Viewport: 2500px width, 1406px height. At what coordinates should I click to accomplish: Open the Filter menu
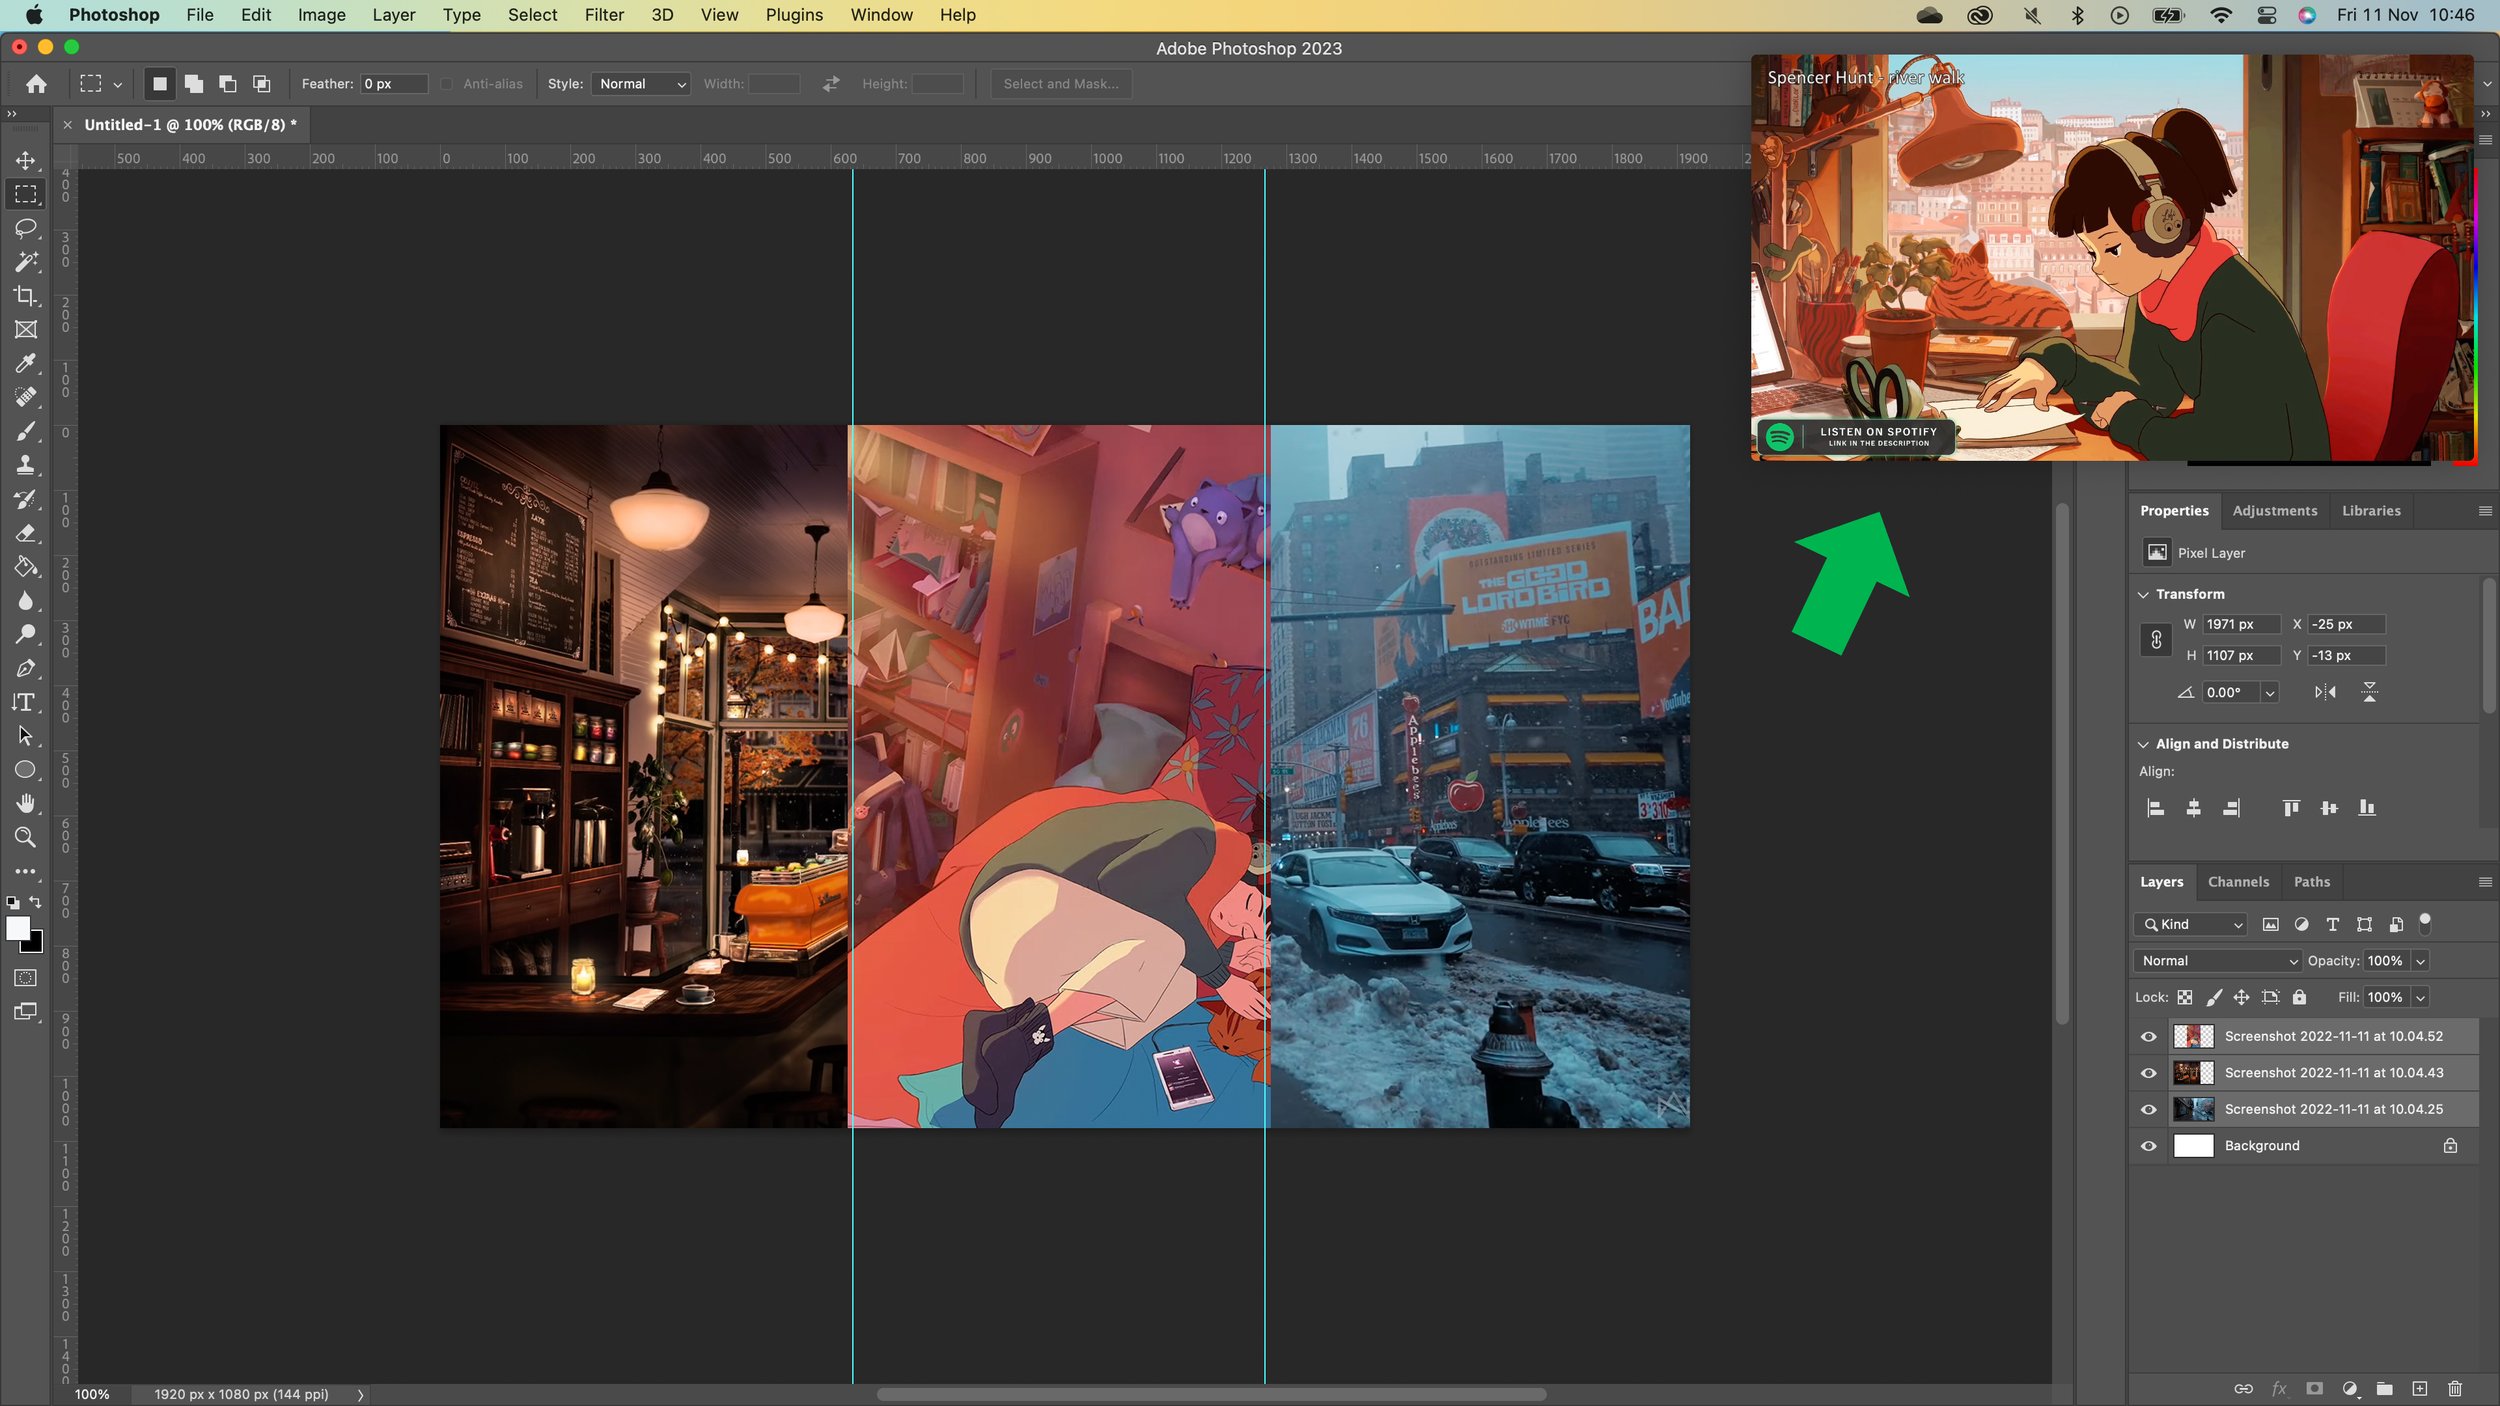[605, 14]
